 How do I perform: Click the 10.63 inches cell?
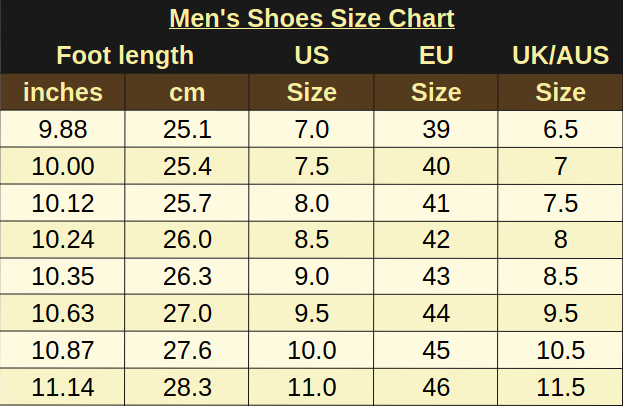pyautogui.click(x=63, y=313)
